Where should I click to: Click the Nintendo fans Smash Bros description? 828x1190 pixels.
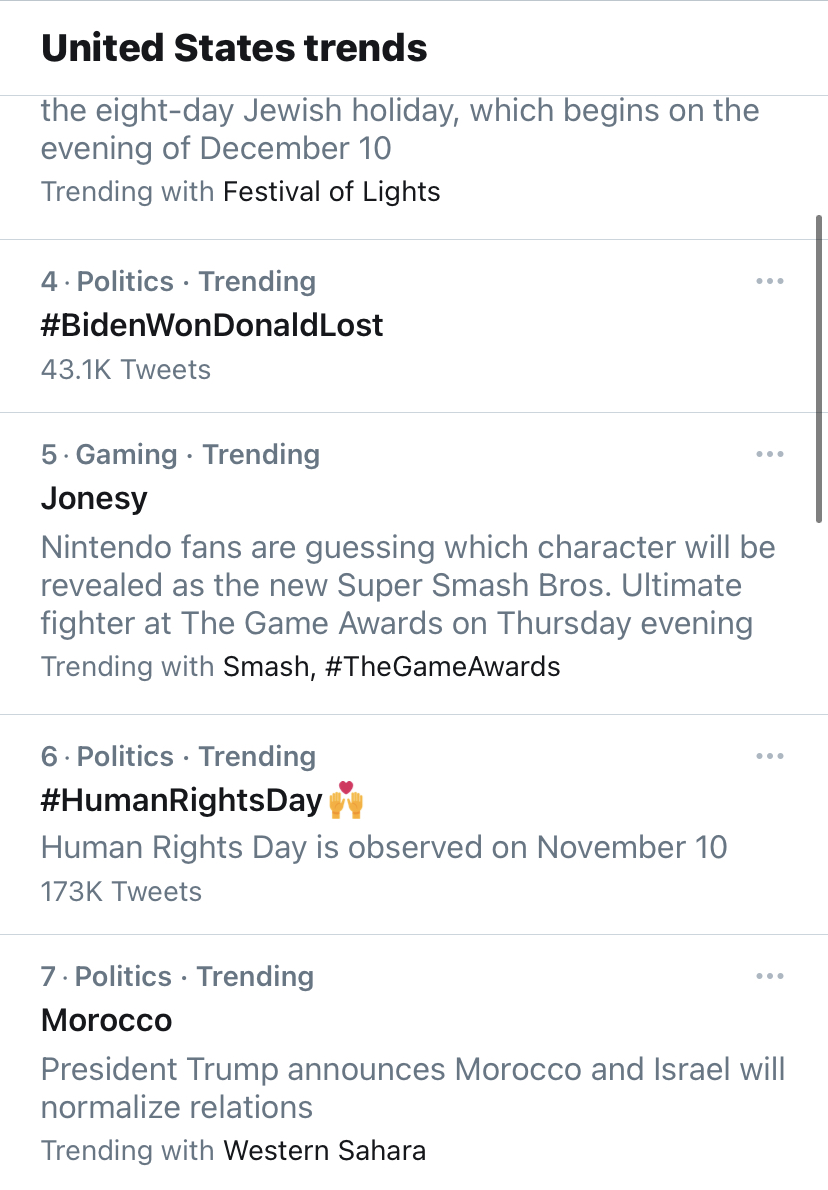[x=408, y=585]
